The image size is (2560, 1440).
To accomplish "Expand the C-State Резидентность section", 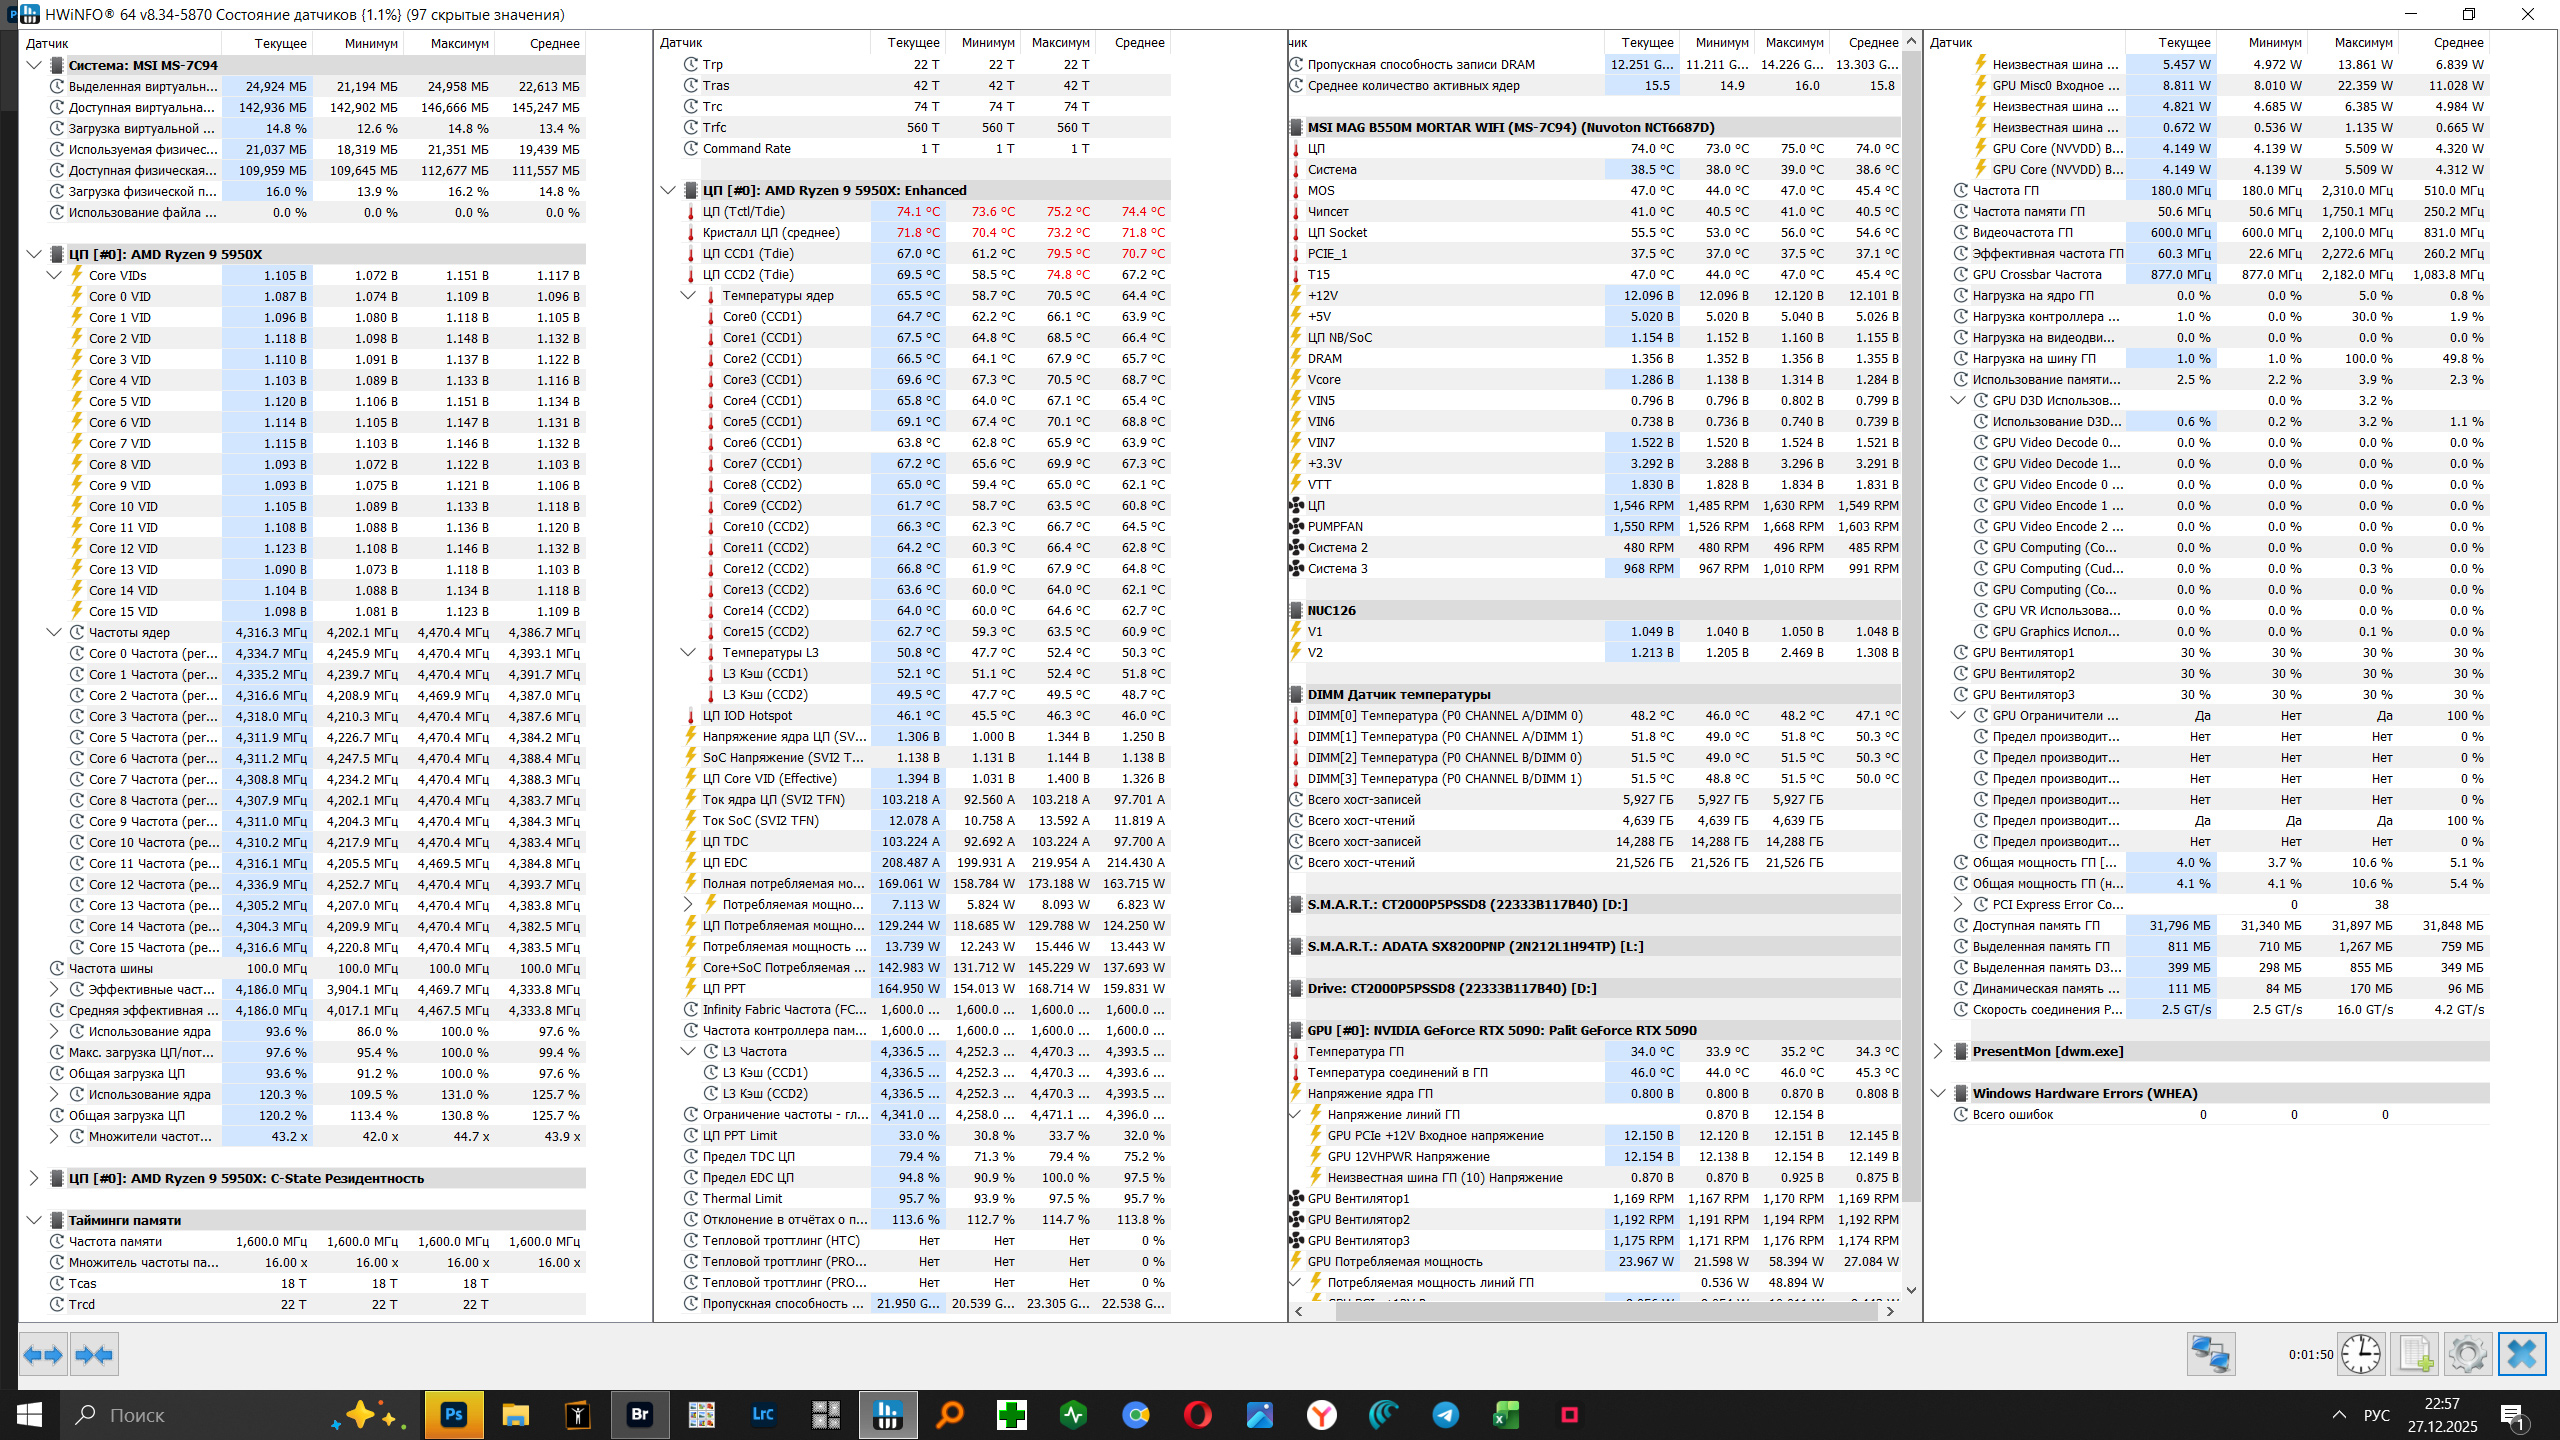I will (x=33, y=1178).
